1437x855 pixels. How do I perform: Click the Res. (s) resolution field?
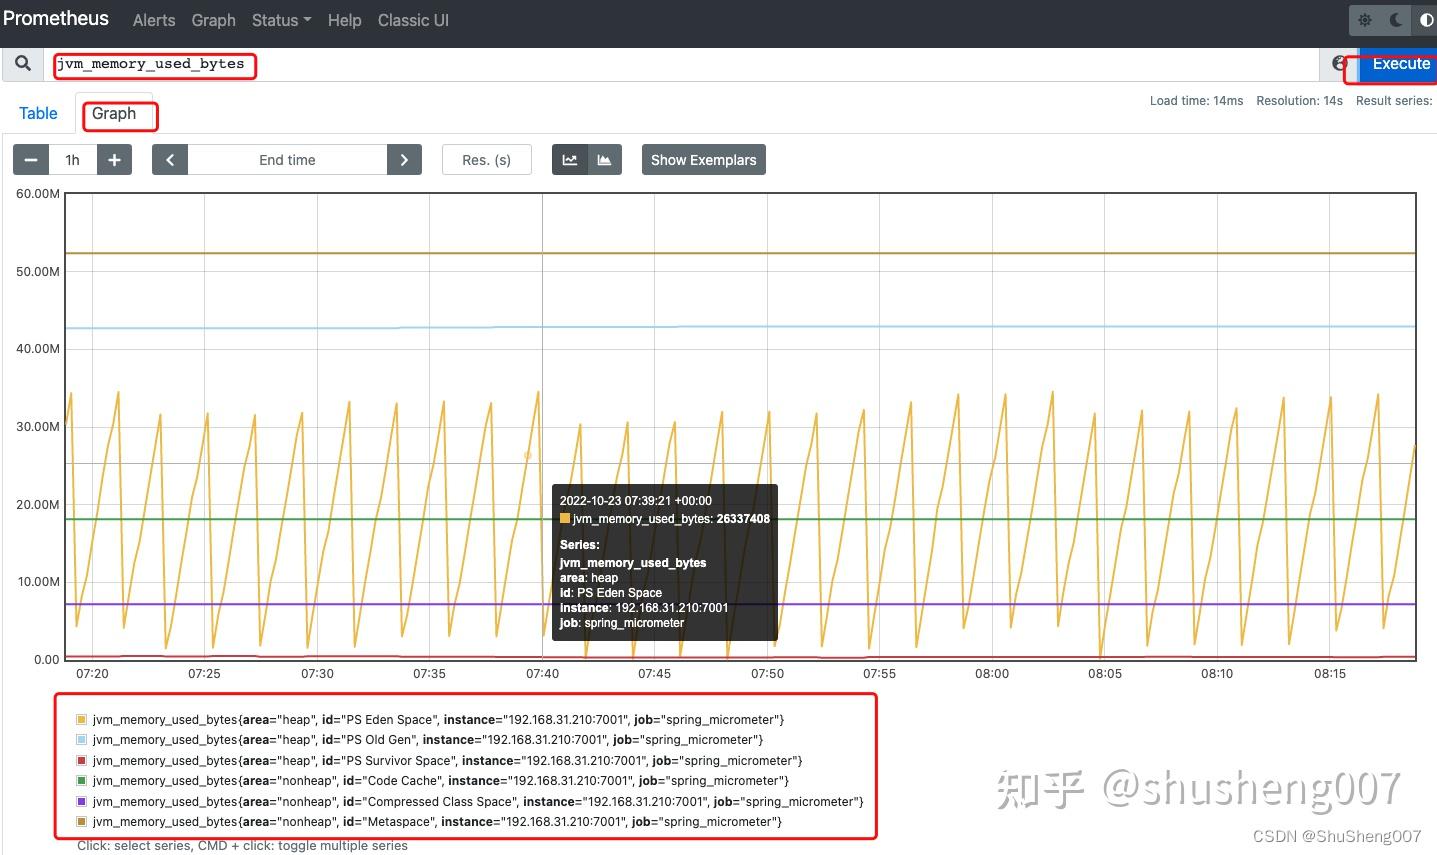[487, 159]
